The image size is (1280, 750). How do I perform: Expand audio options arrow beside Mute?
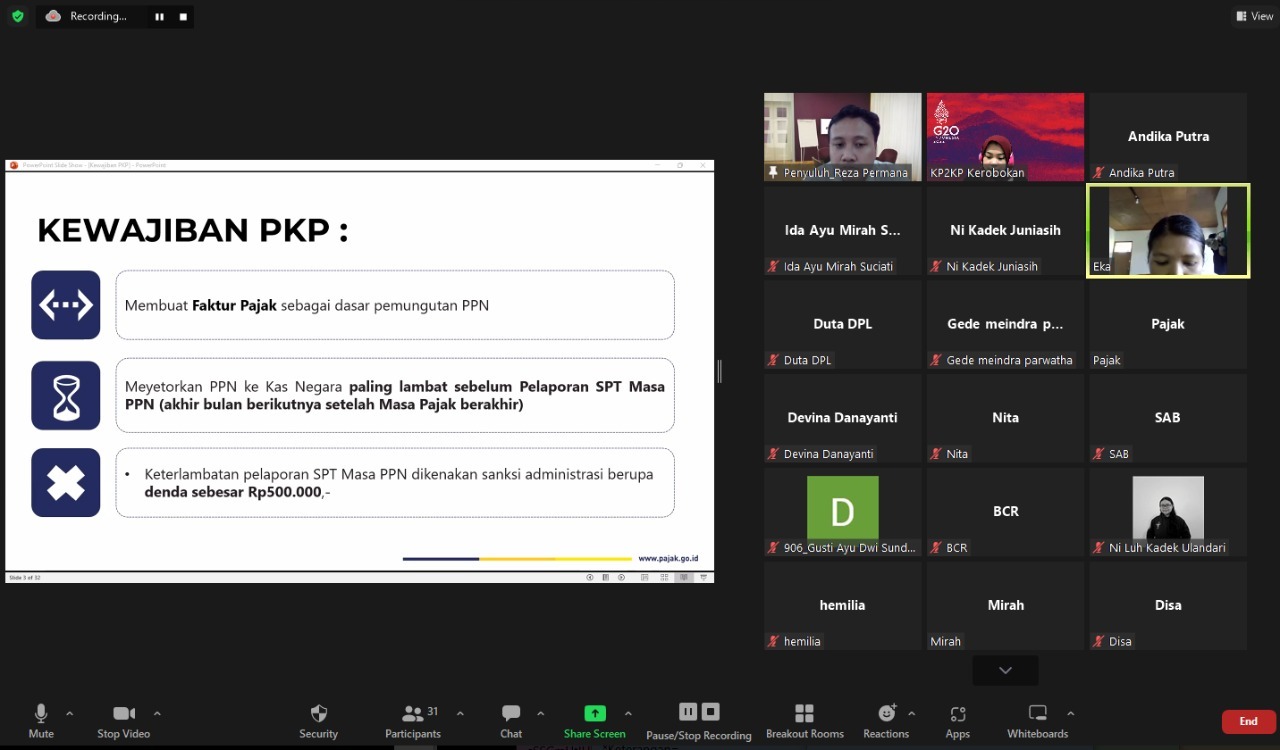69,714
